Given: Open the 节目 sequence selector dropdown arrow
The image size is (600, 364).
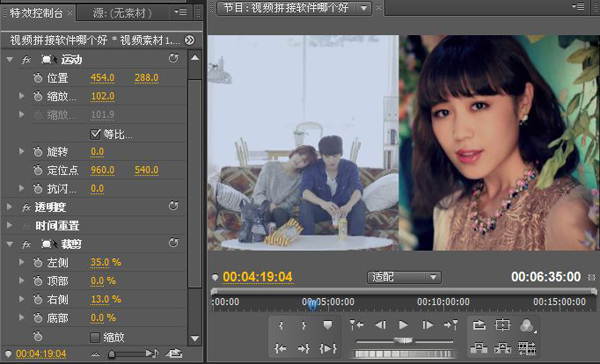Looking at the screenshot, I should [364, 8].
